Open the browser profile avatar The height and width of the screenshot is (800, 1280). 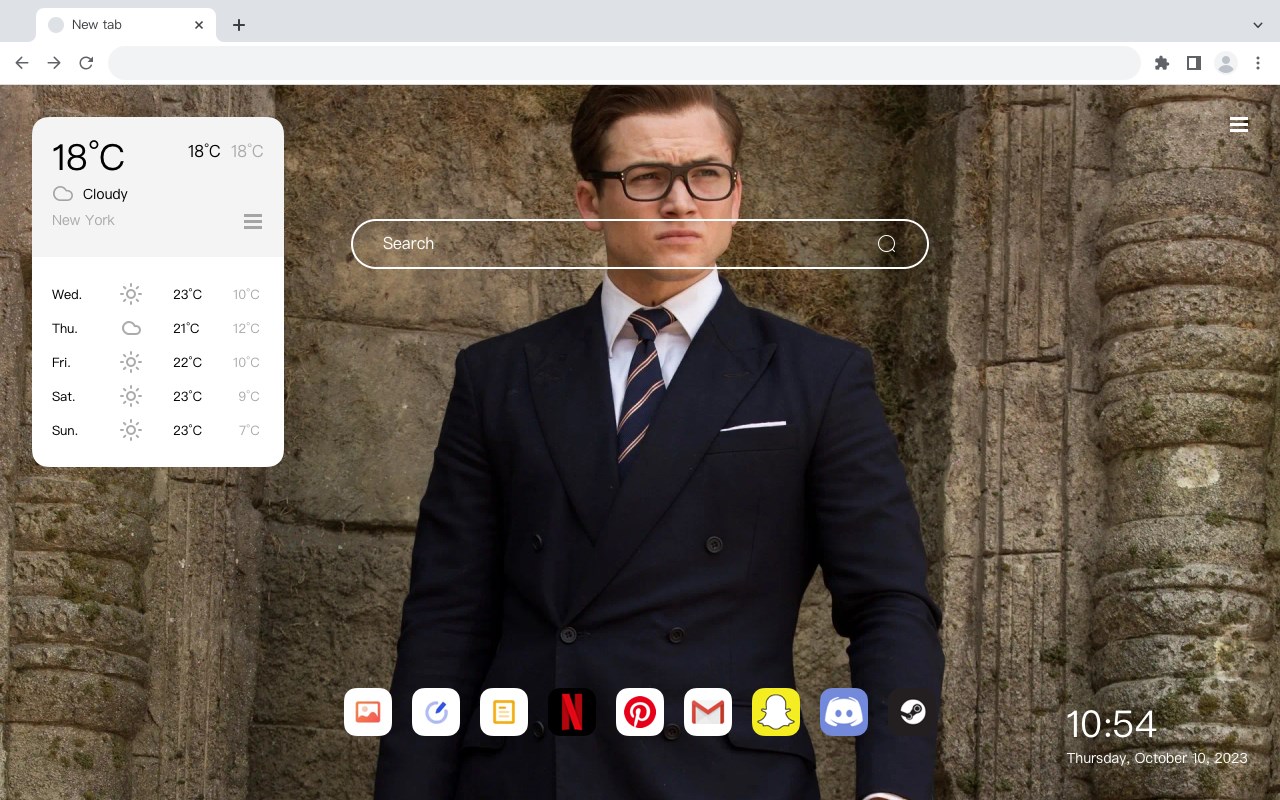click(1226, 63)
